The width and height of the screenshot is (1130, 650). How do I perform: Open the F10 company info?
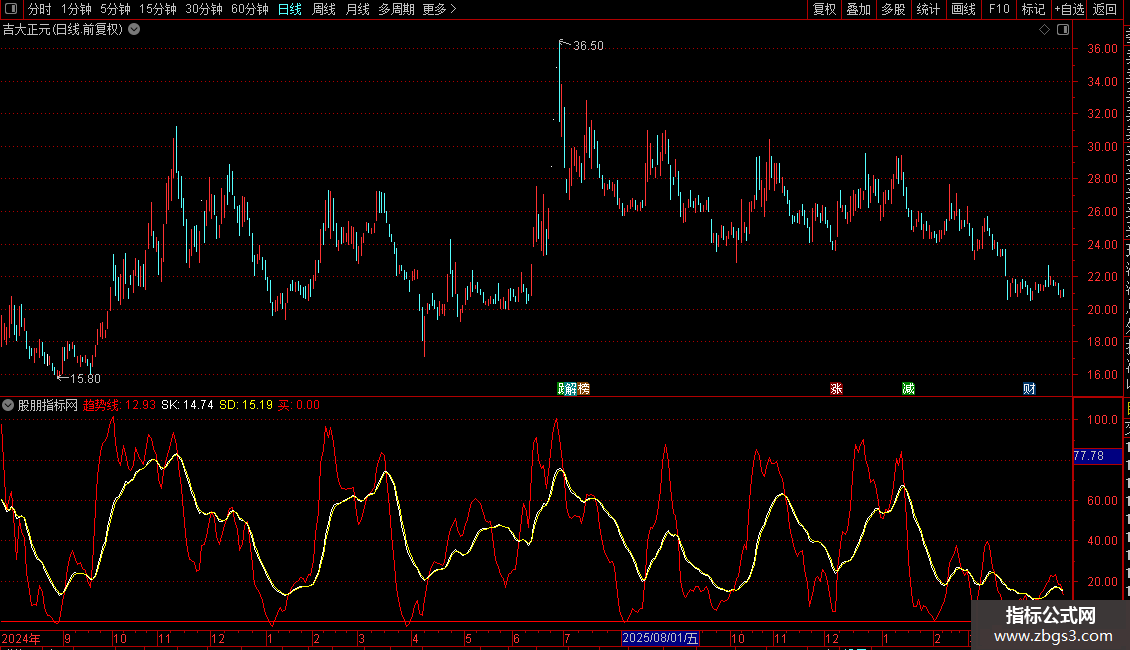tap(999, 9)
